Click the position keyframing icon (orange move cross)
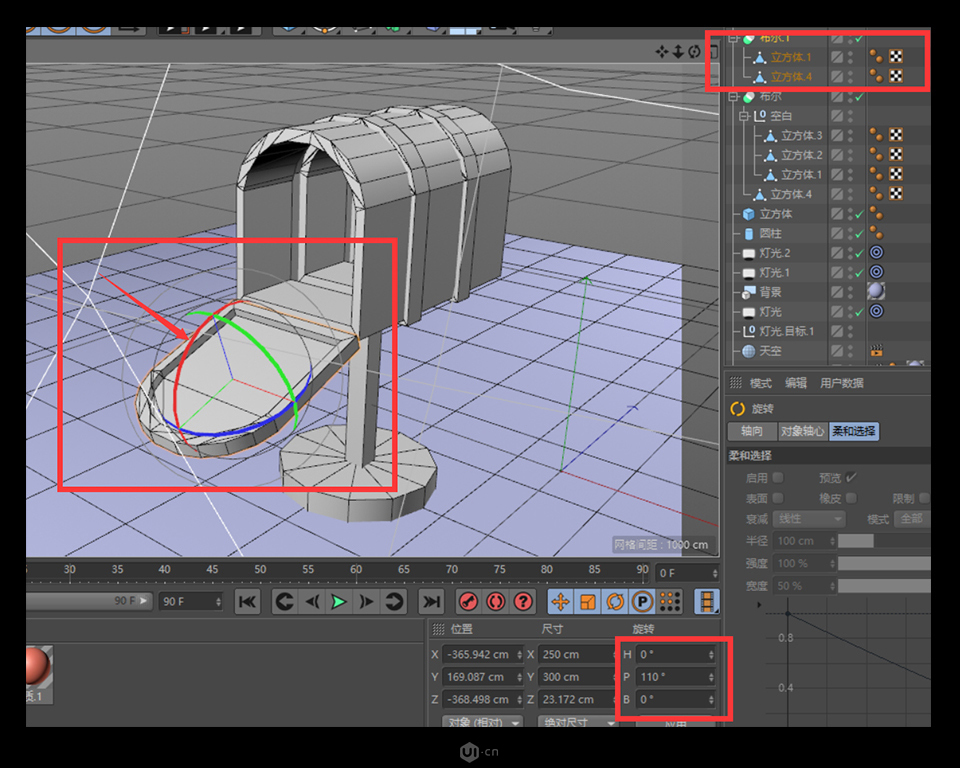 pyautogui.click(x=558, y=601)
